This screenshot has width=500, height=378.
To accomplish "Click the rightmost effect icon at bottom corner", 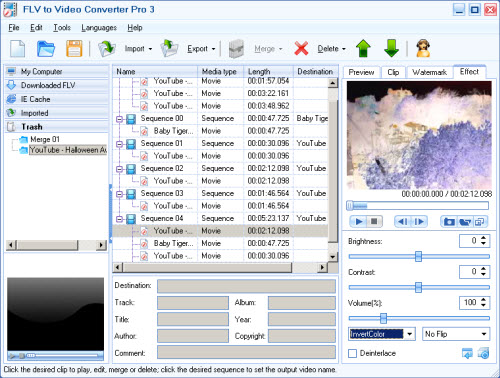I will (x=483, y=353).
